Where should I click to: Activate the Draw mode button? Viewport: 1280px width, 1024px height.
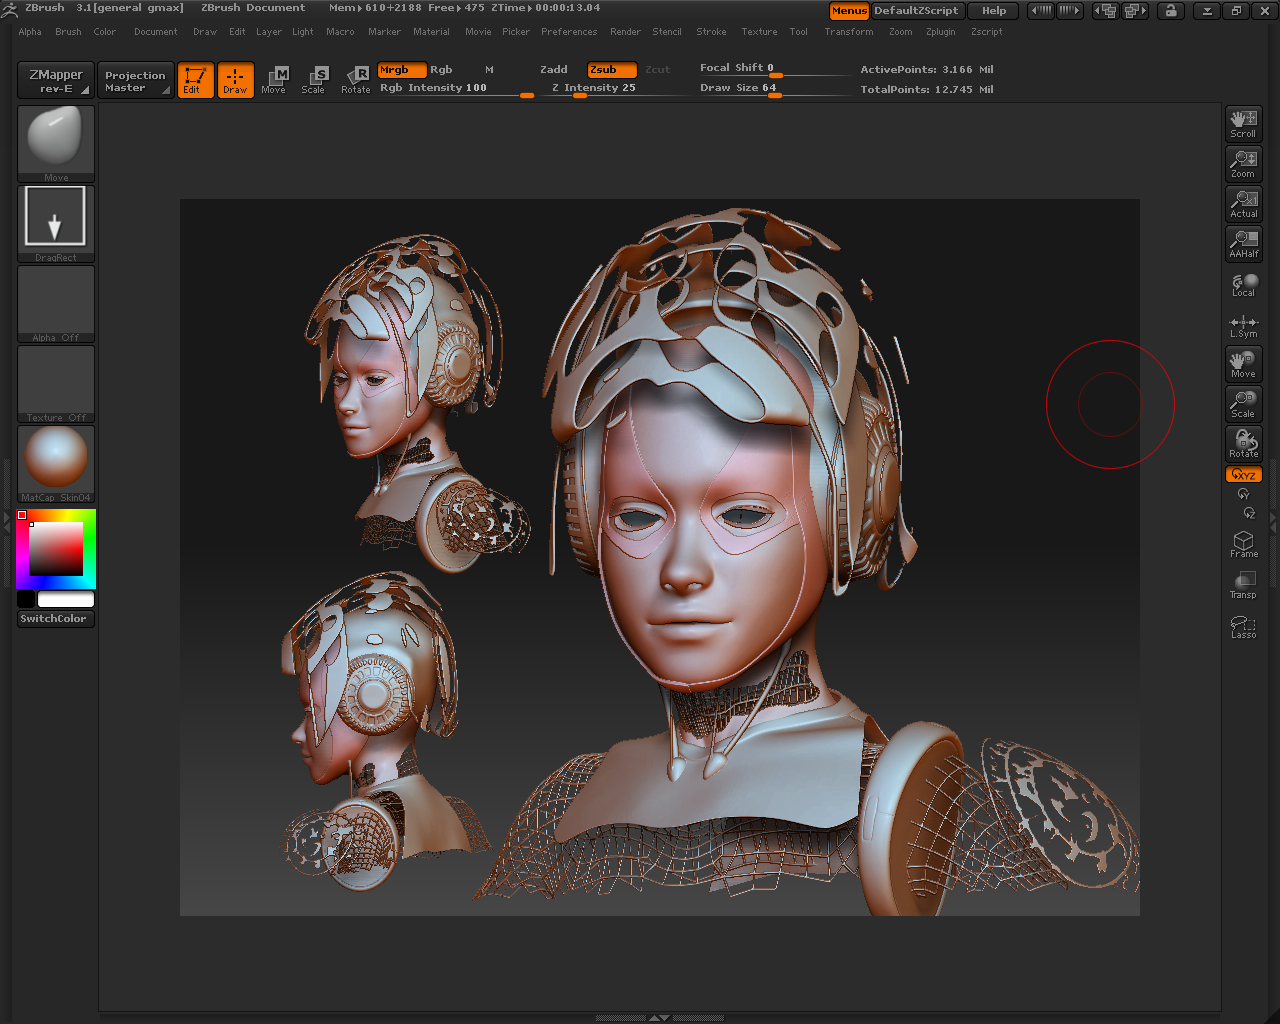point(235,80)
